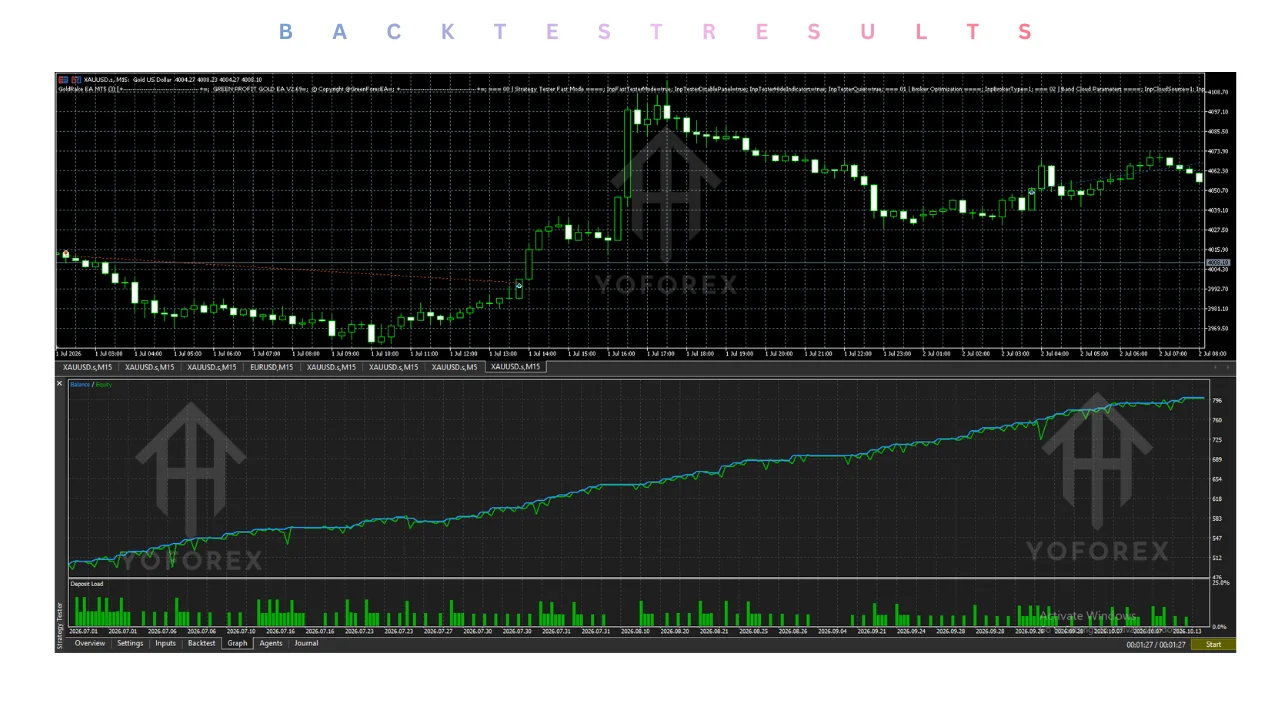Click the 1 Jul 2026 time axis label
This screenshot has width=1280, height=720.
click(70, 353)
